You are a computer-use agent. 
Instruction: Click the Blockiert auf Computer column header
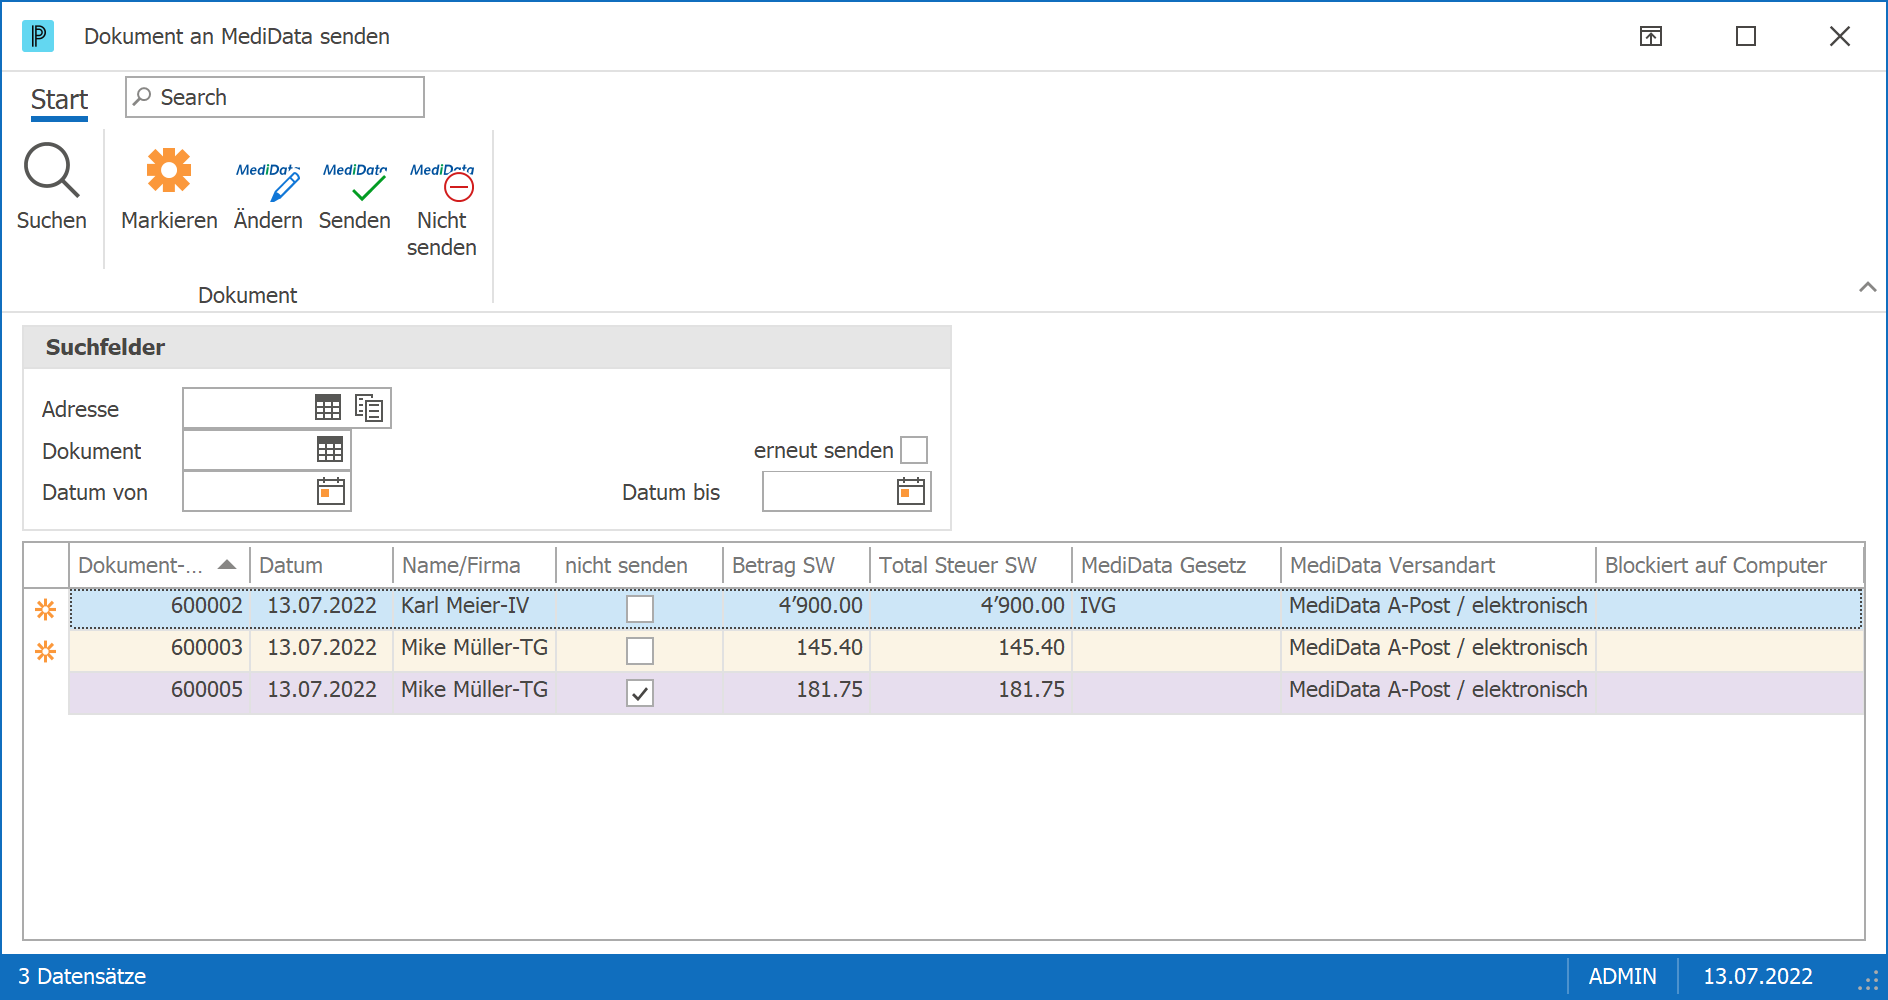1730,565
